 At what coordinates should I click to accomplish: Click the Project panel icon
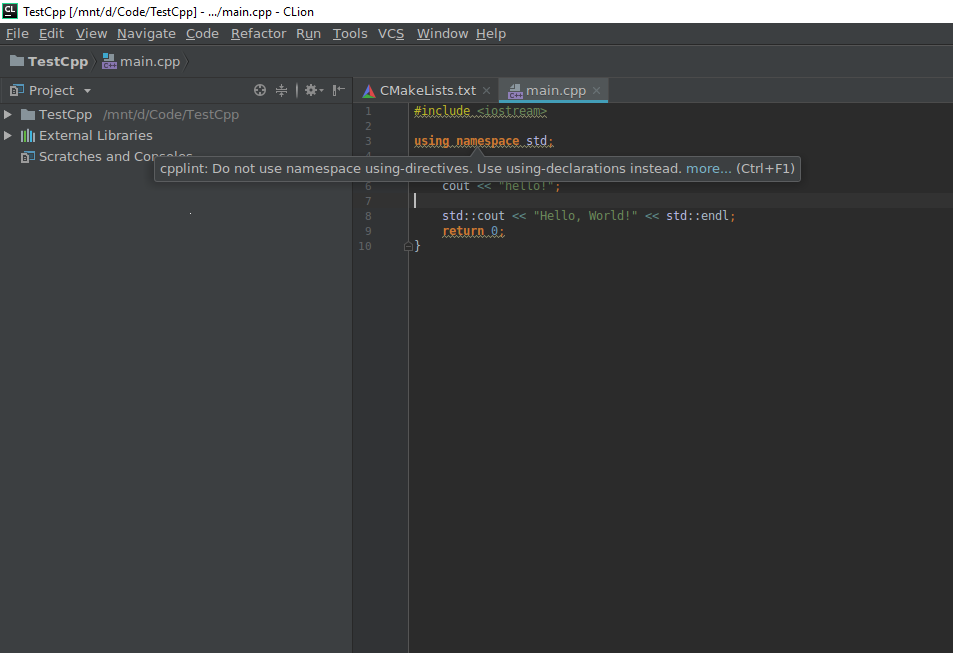click(x=16, y=91)
